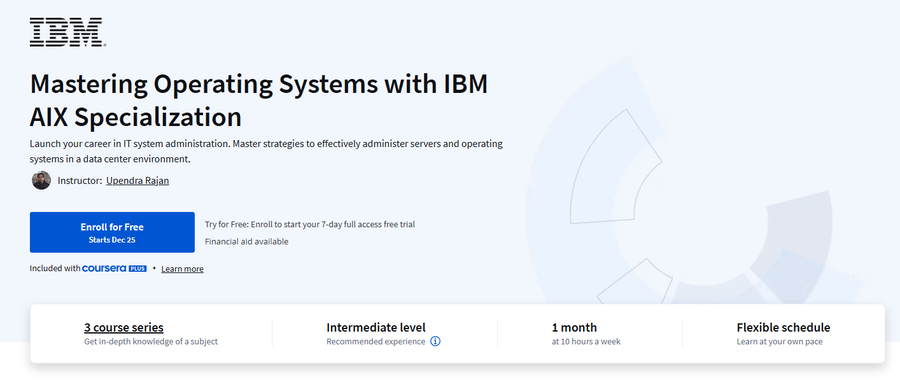Click the Enroll for Free button

click(x=112, y=232)
